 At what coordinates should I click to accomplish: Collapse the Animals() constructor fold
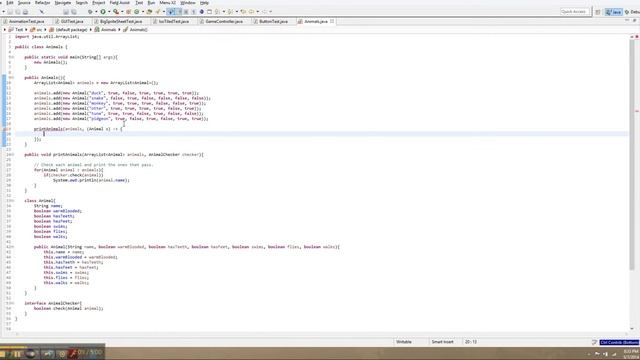click(x=13, y=78)
